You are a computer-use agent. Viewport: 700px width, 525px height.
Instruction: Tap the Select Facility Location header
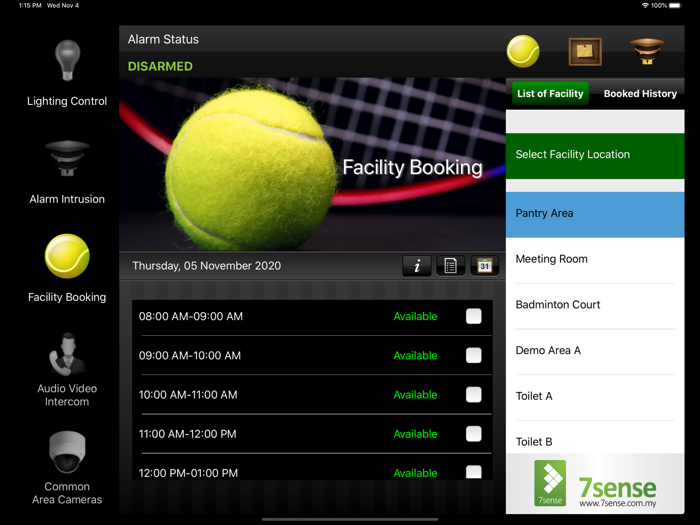[595, 156]
